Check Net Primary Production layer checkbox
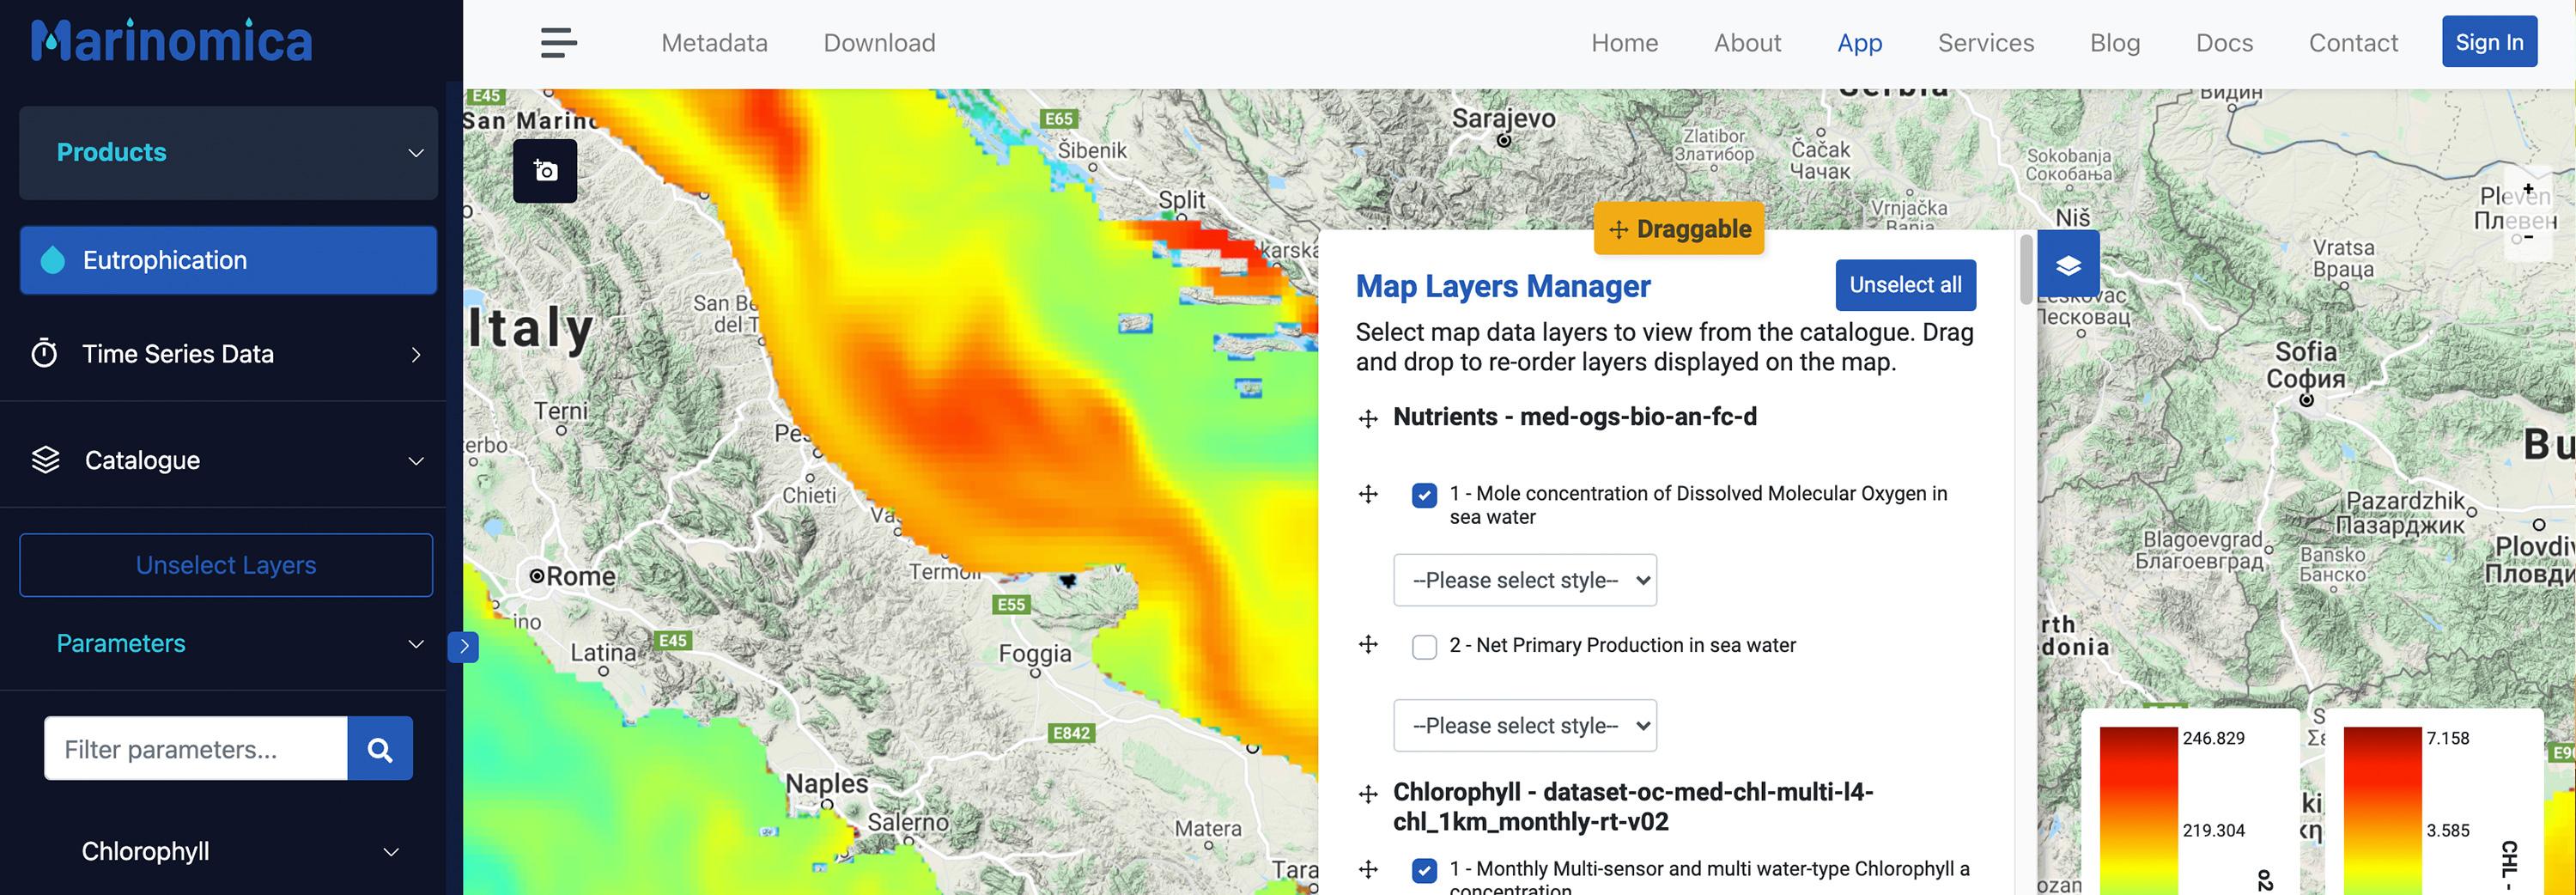The height and width of the screenshot is (895, 2576). tap(1424, 647)
